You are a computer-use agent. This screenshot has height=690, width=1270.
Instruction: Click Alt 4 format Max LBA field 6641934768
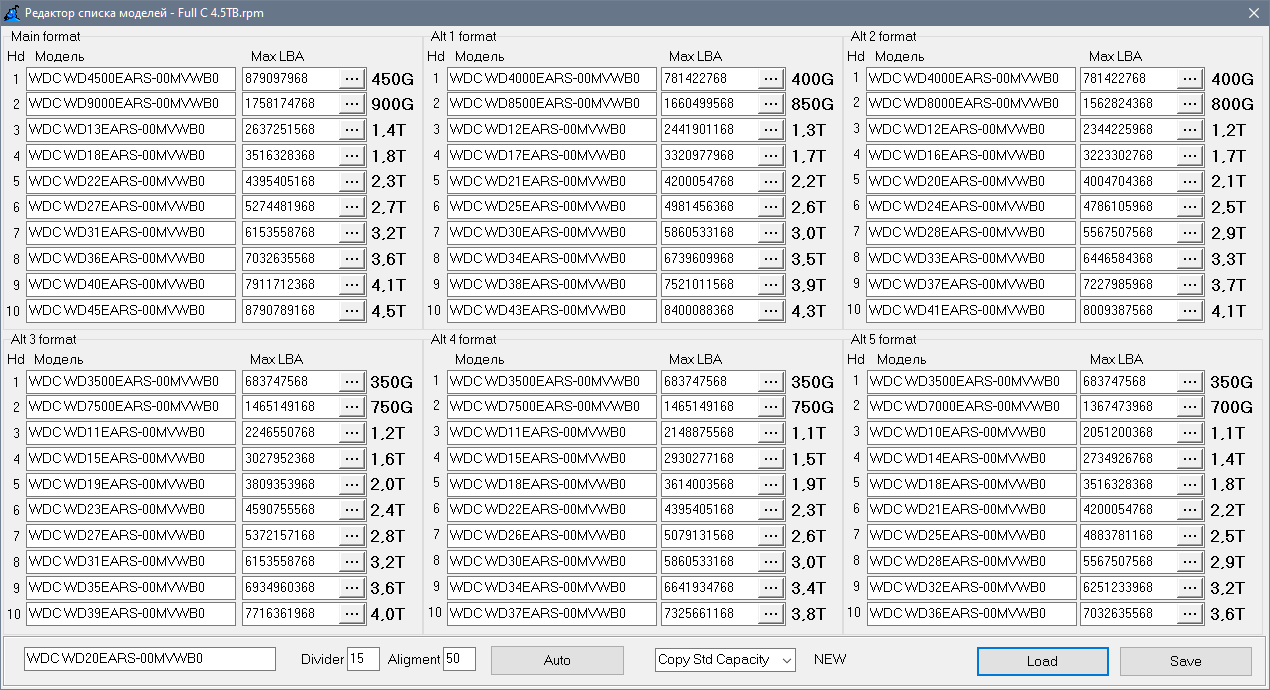[x=709, y=587]
